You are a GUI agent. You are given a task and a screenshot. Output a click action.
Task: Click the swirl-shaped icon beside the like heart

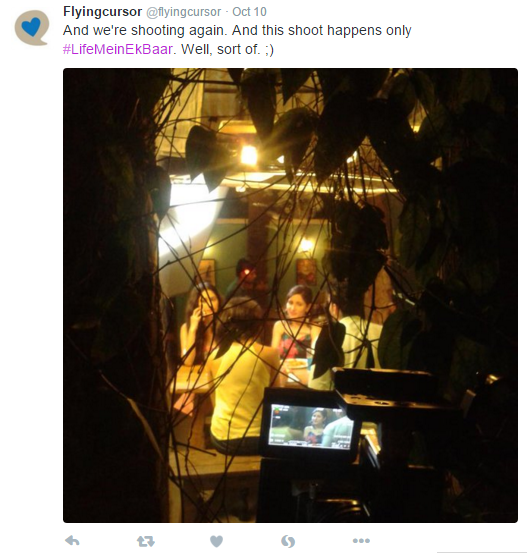point(288,541)
